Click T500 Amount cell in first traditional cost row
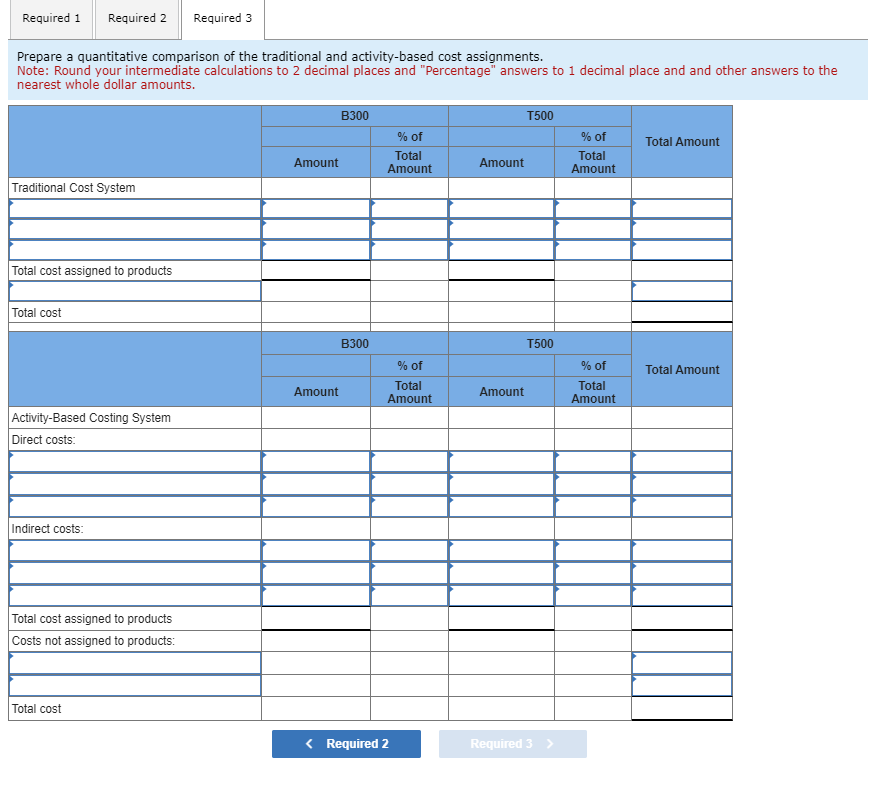884x788 pixels. 501,209
